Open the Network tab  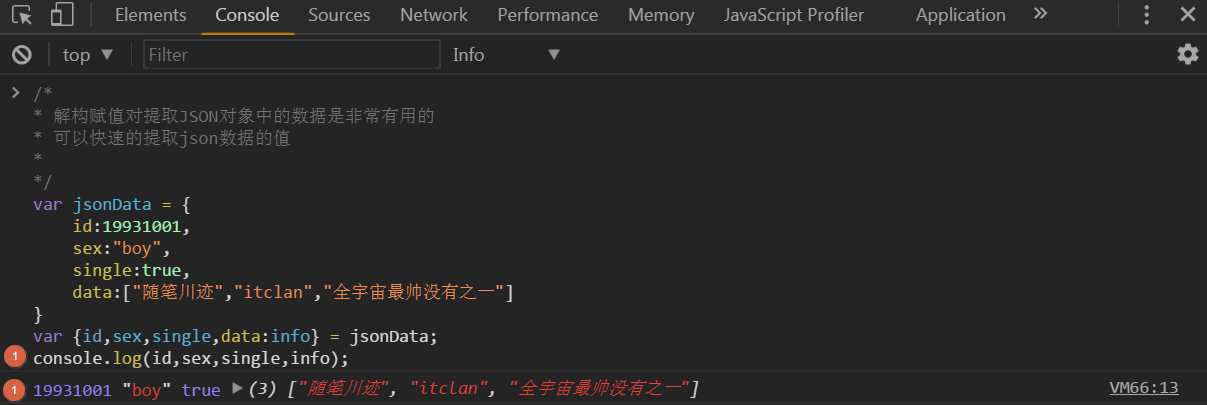[433, 15]
